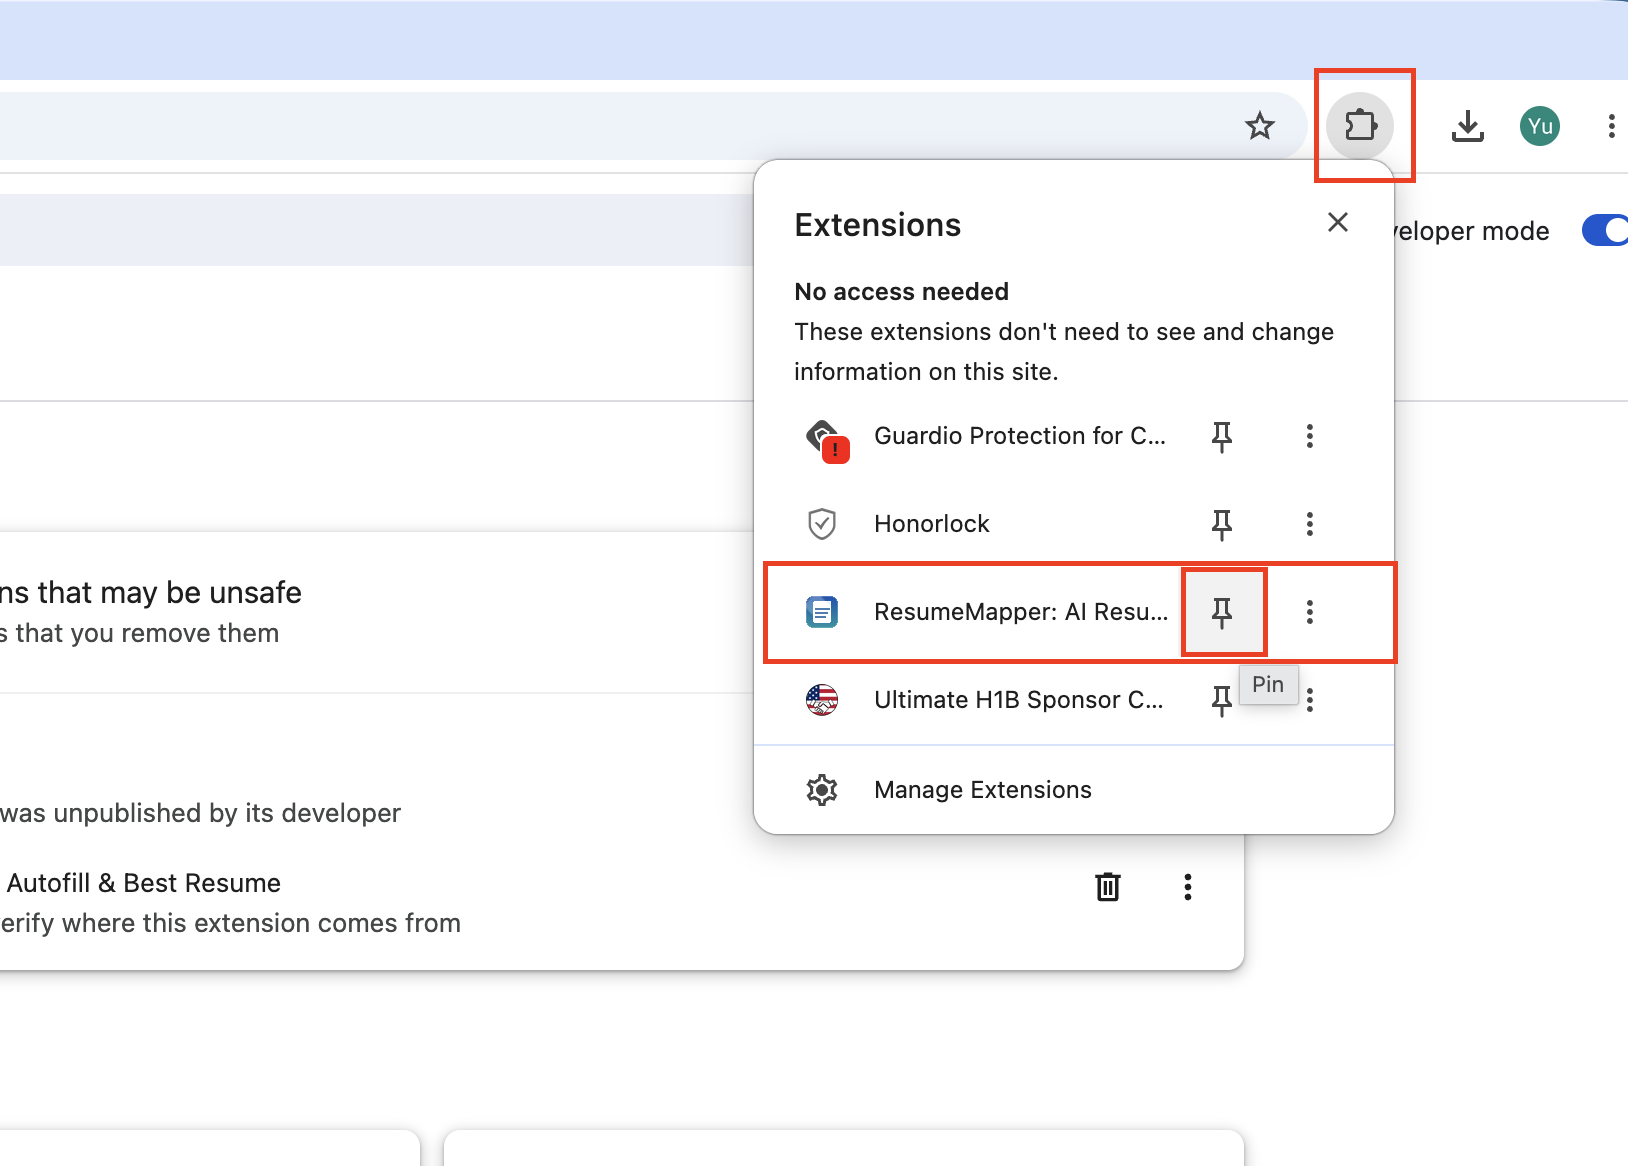This screenshot has height=1166, width=1628.
Task: Open the Extensions puzzle icon in toolbar
Action: [x=1360, y=126]
